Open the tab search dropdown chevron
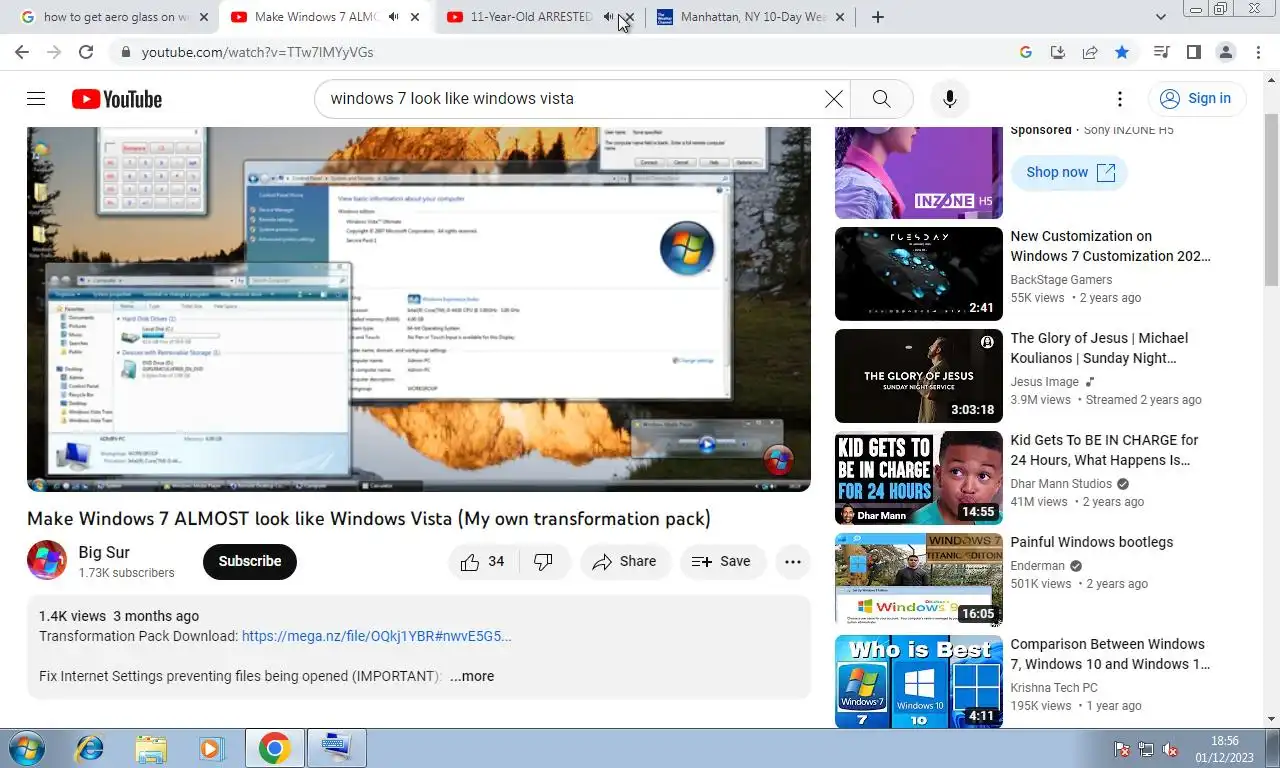Viewport: 1280px width, 768px height. click(1161, 17)
